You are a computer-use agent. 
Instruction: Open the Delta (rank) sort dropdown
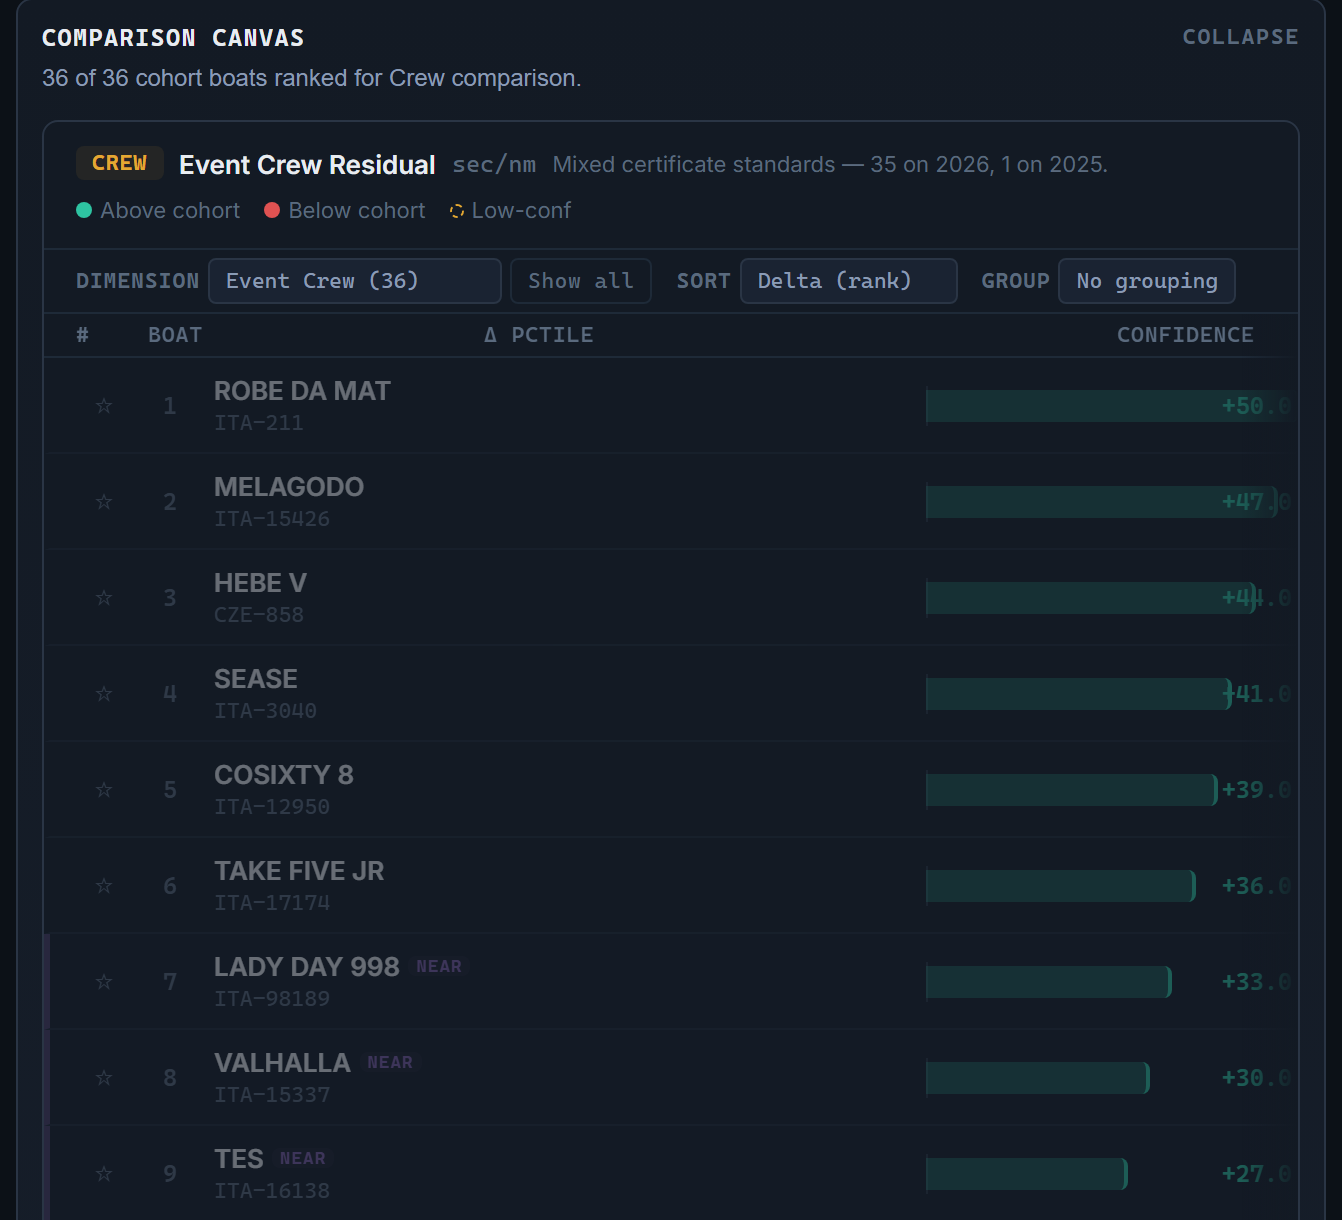(x=849, y=281)
